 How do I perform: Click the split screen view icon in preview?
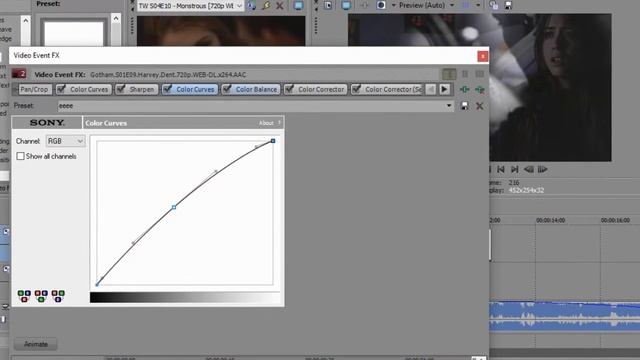[381, 5]
